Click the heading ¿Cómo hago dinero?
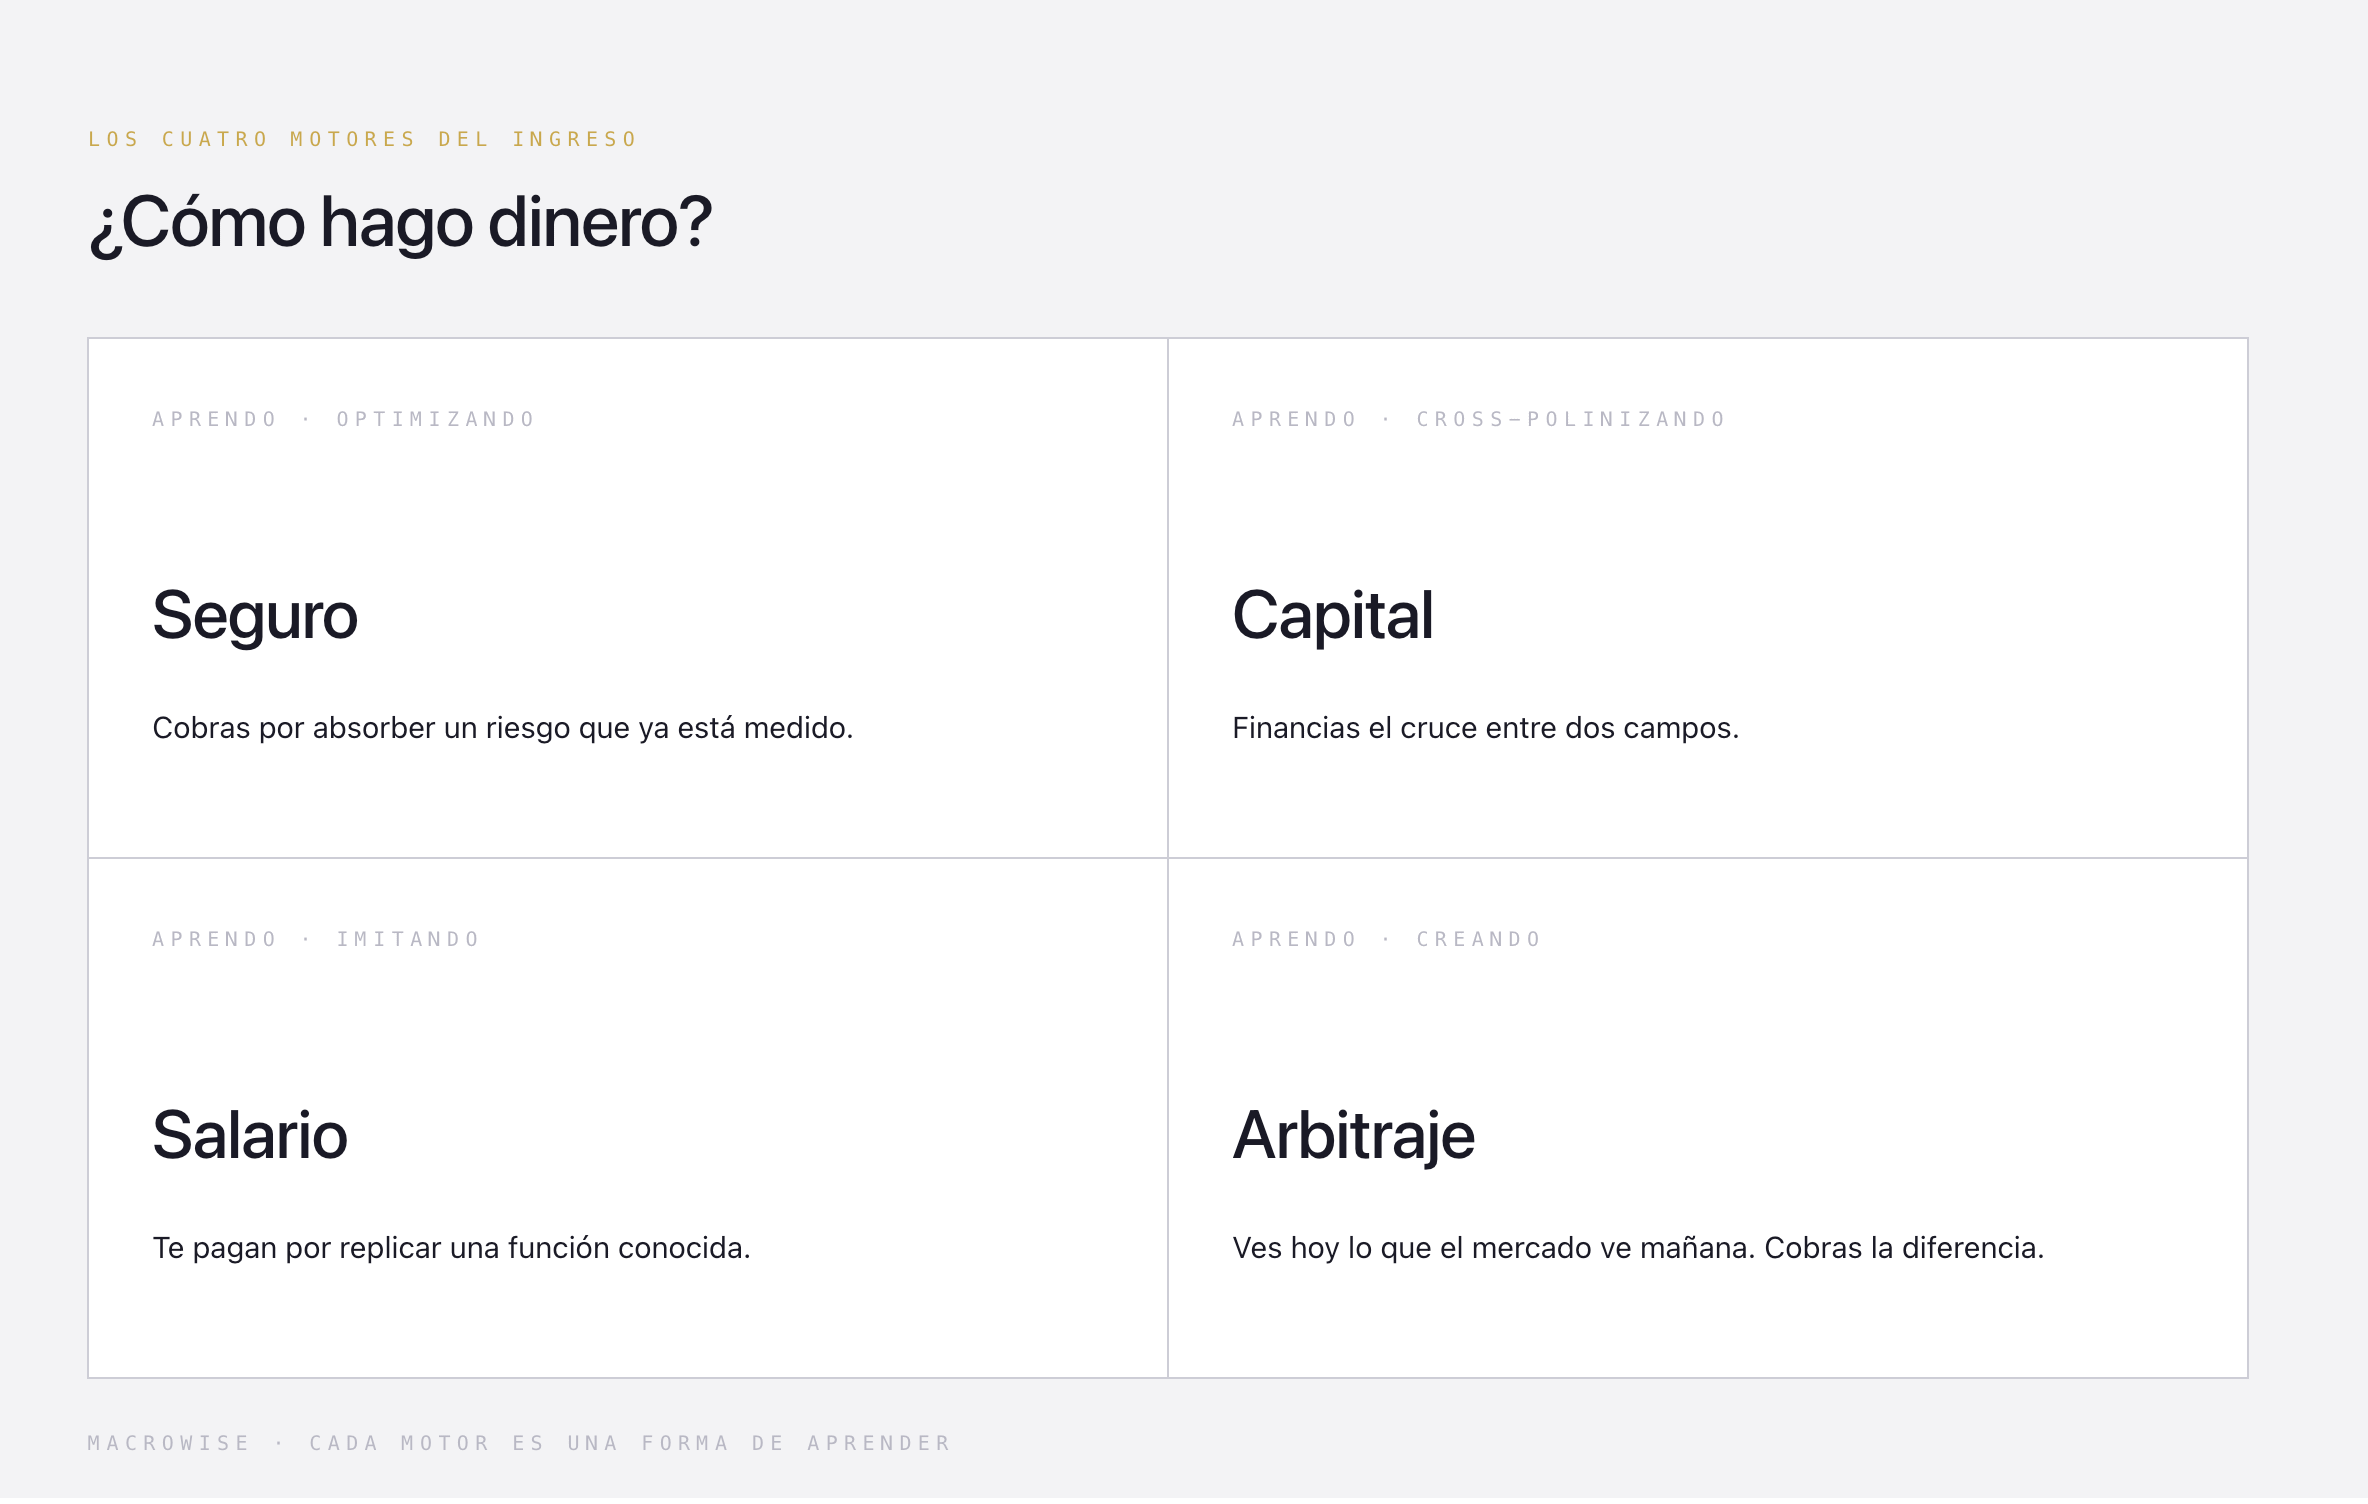 pyautogui.click(x=400, y=223)
